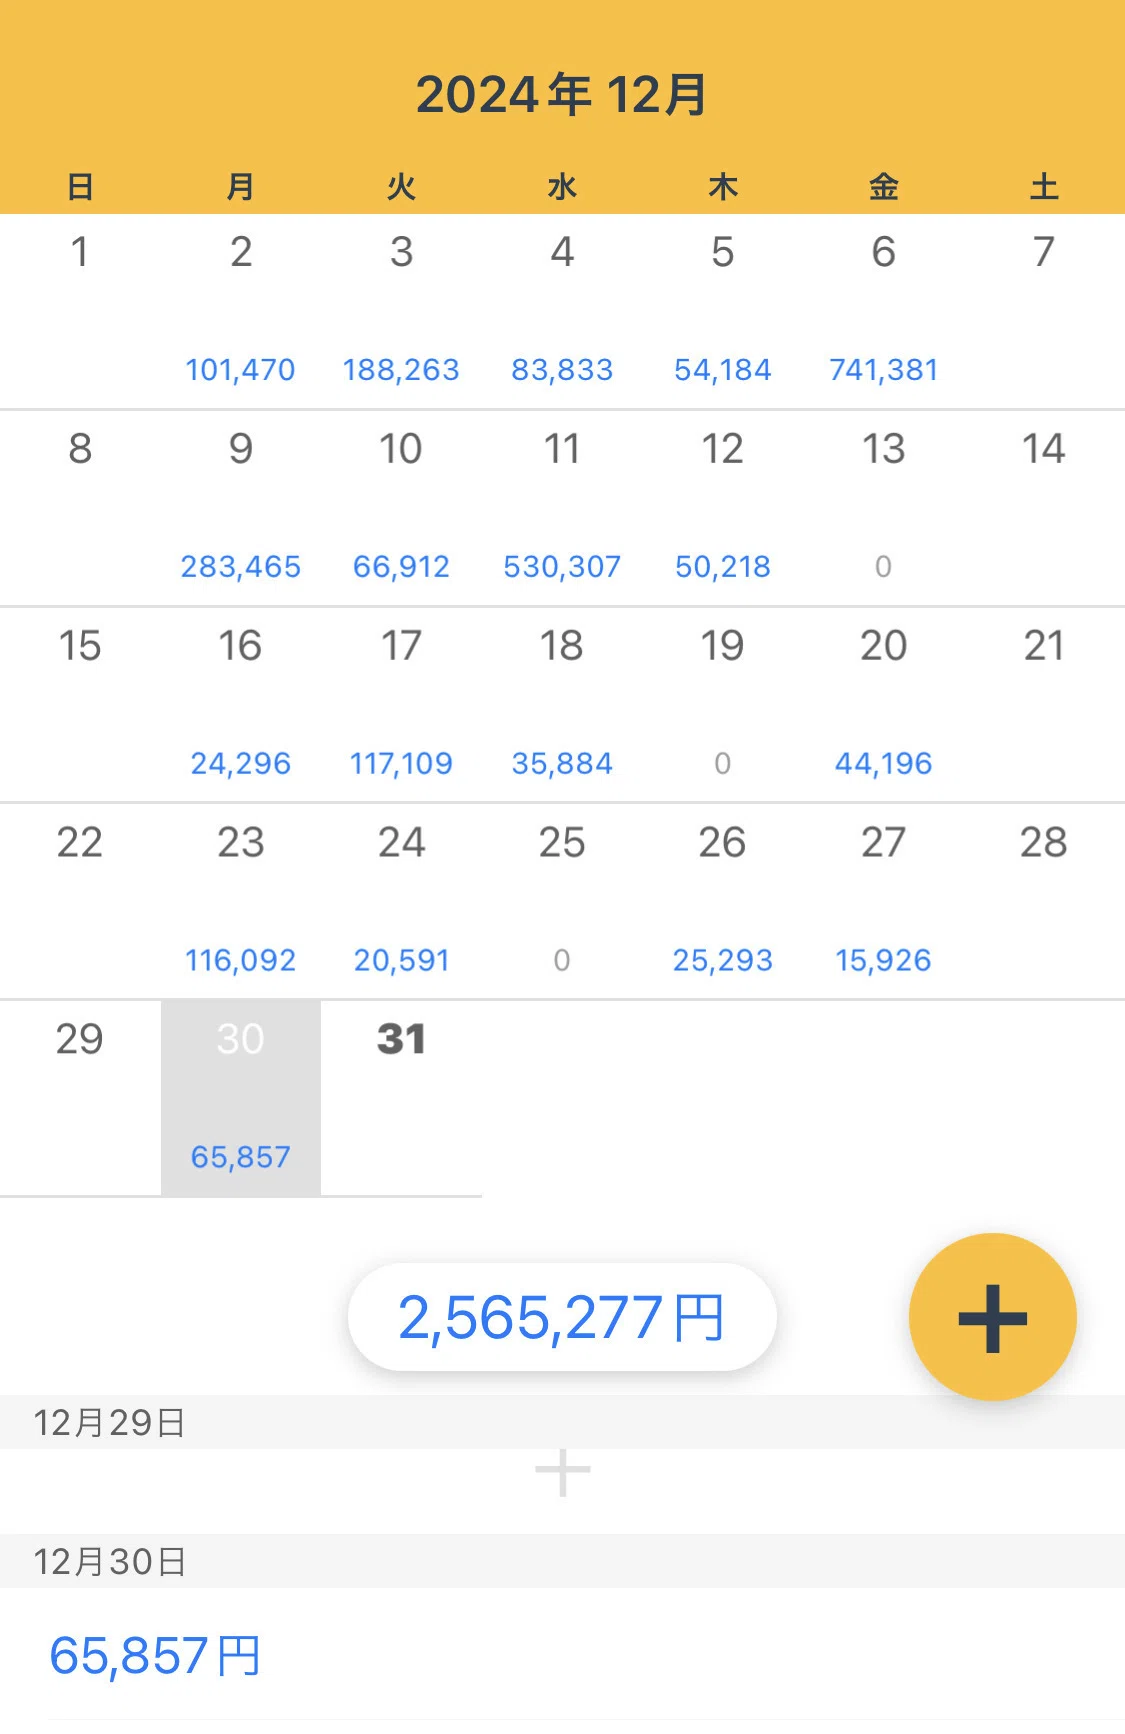This screenshot has width=1125, height=1734.
Task: Choose December 9 with 283,465
Action: (241, 508)
